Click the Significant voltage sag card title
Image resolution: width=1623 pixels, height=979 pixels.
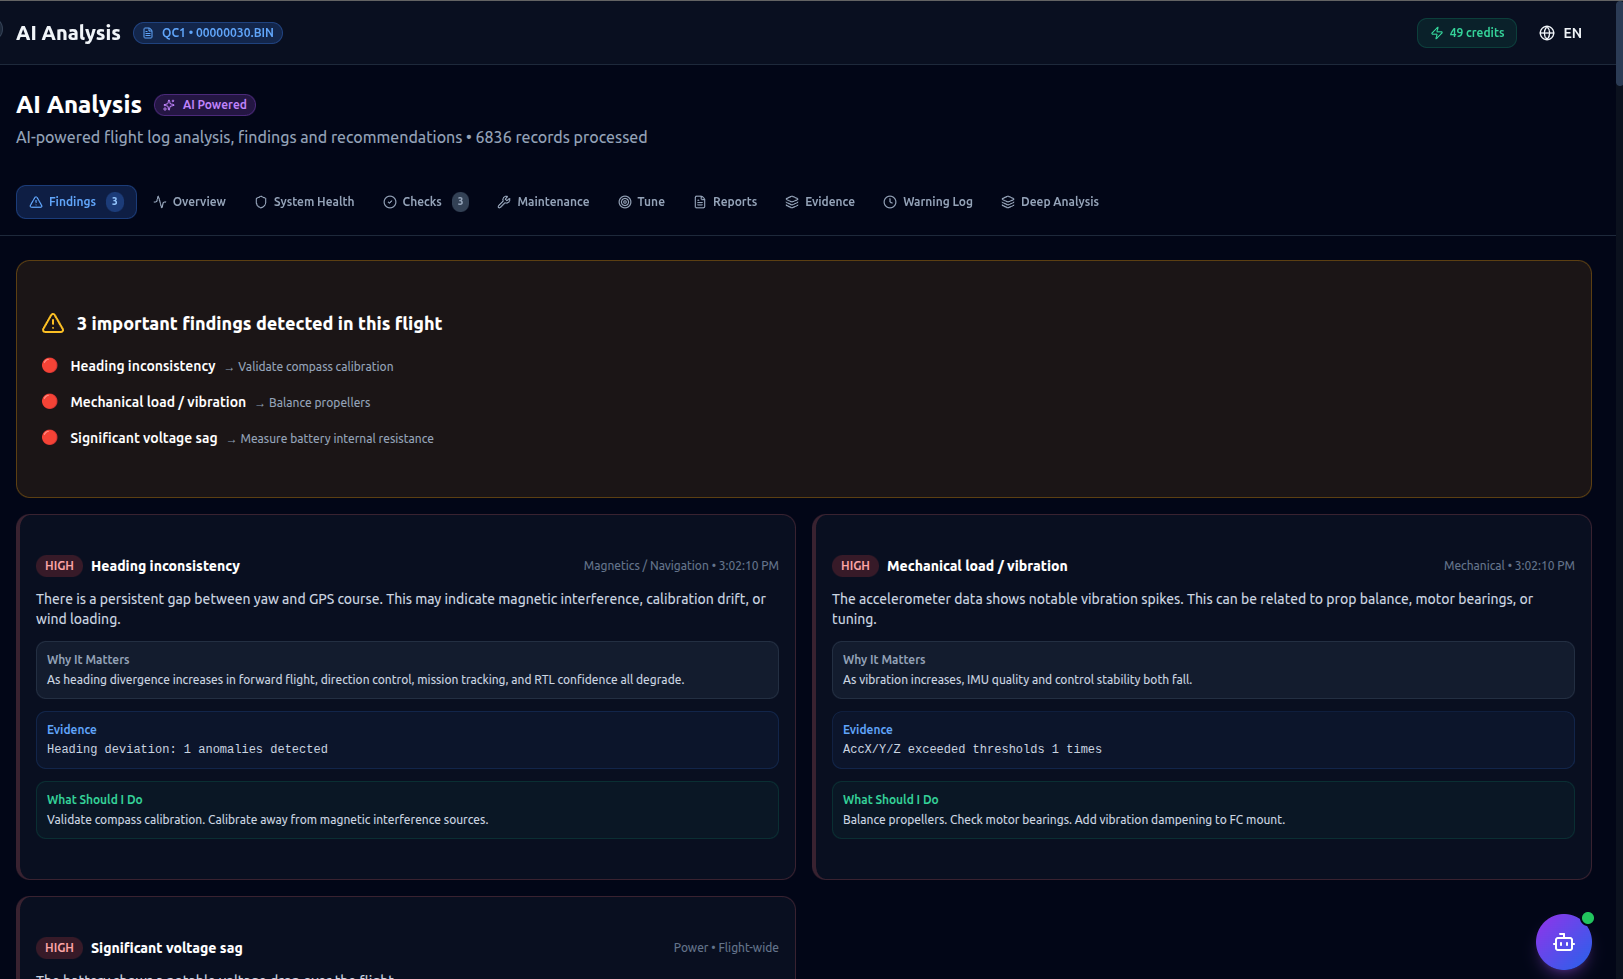(167, 948)
